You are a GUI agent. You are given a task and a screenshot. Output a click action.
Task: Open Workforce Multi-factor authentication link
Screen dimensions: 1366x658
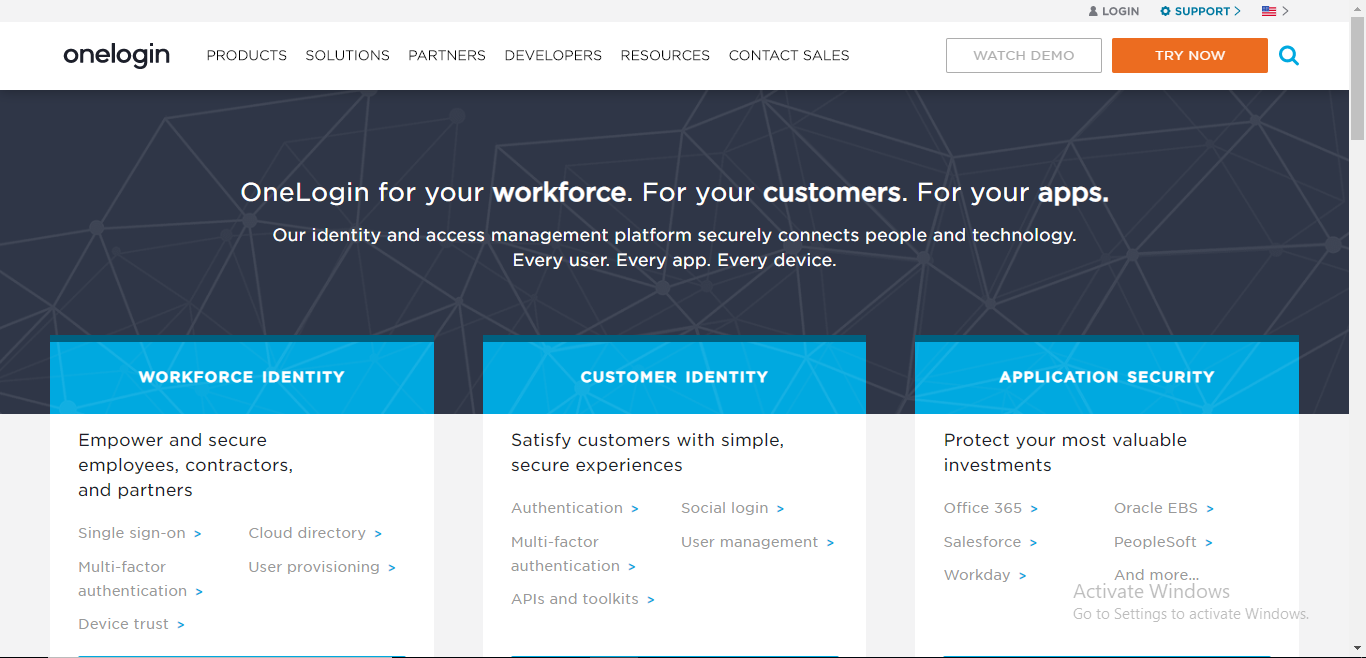coord(141,579)
